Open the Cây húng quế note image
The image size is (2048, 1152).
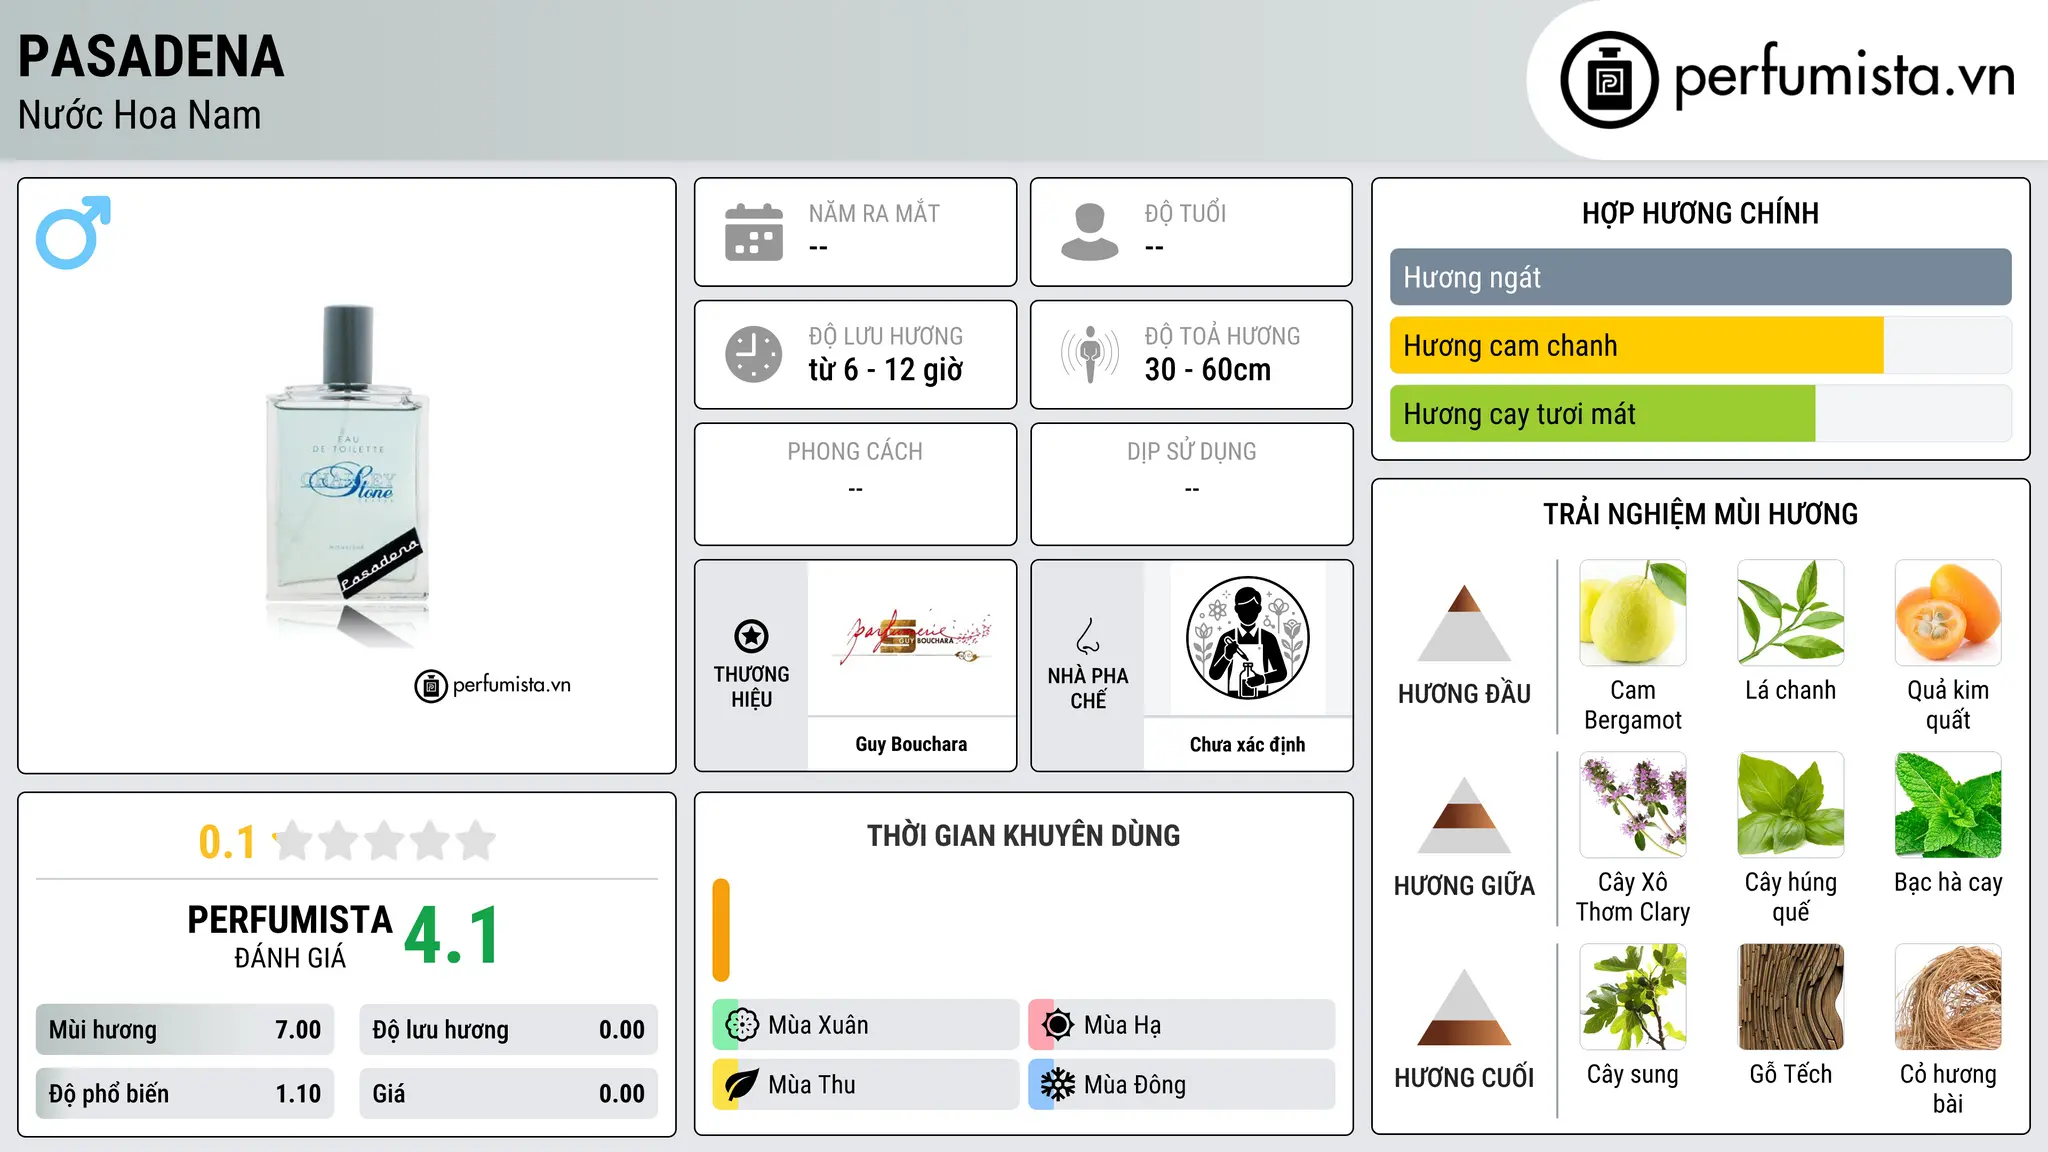pyautogui.click(x=1790, y=805)
